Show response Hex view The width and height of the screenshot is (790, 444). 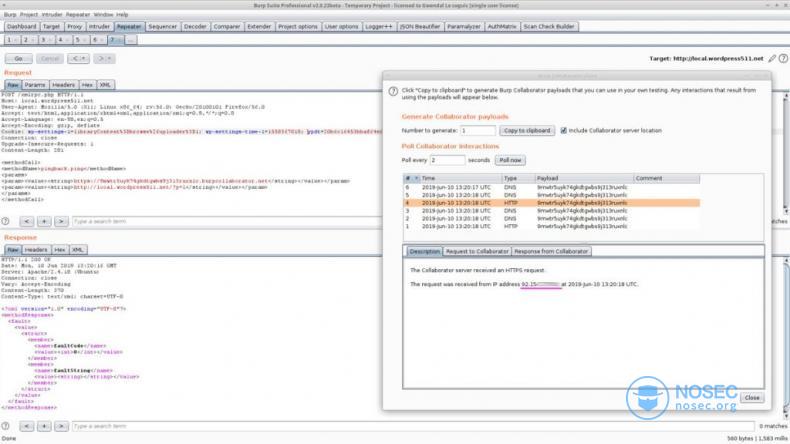coord(59,249)
